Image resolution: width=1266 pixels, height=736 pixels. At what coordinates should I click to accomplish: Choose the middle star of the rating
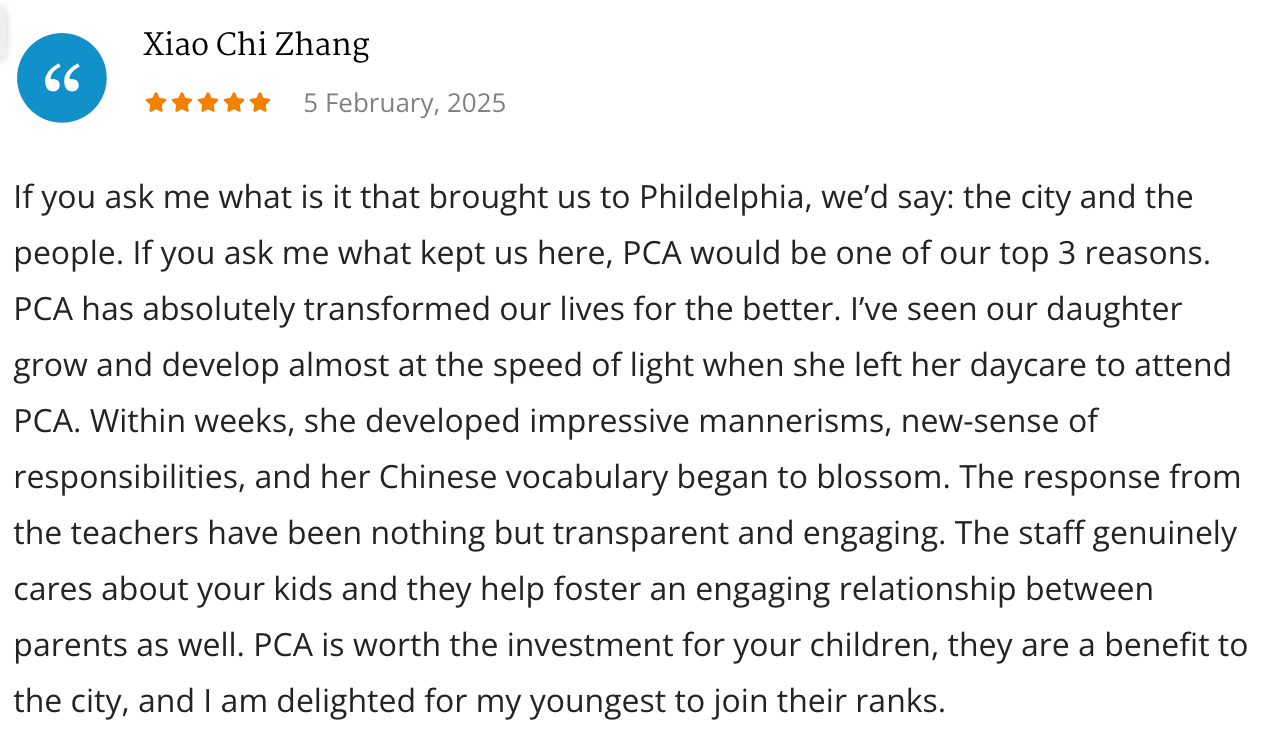coord(208,103)
